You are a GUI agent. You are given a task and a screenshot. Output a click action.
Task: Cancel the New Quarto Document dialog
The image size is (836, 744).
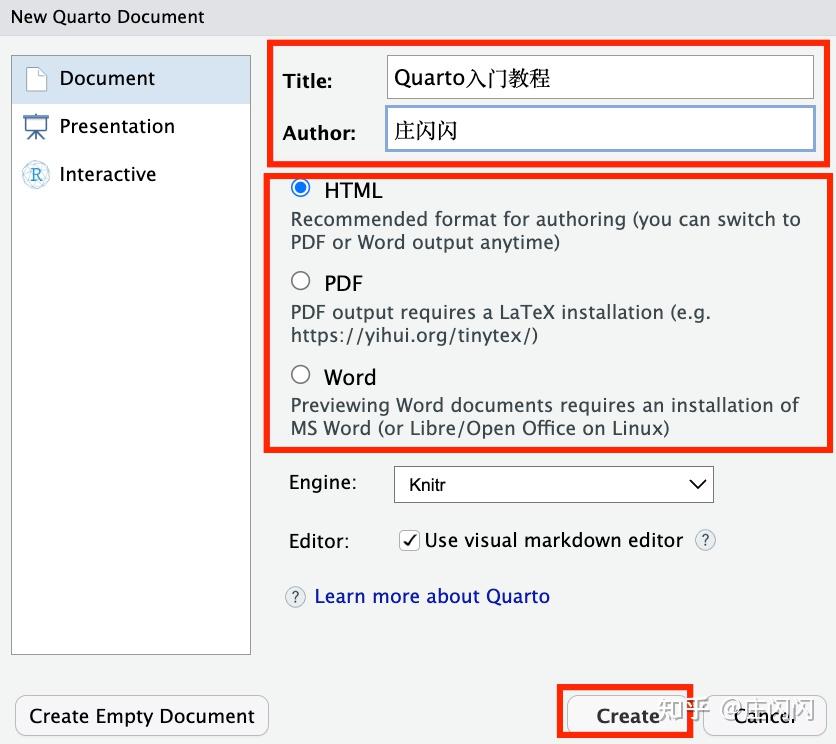coord(765,716)
